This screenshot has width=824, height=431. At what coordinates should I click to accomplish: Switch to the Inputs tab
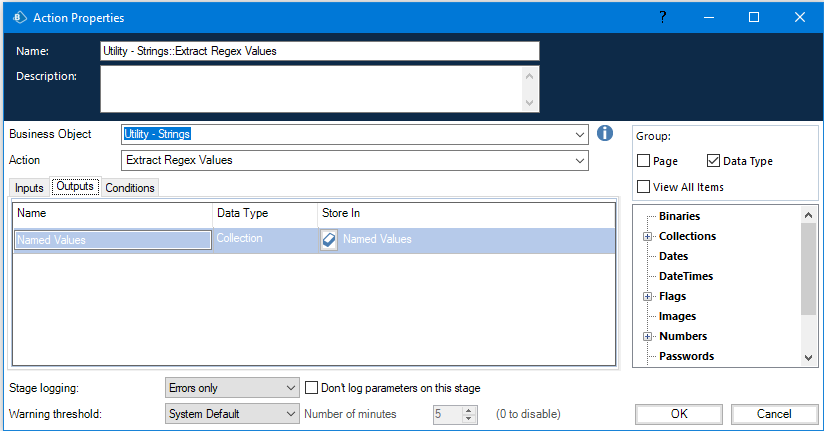click(x=29, y=188)
